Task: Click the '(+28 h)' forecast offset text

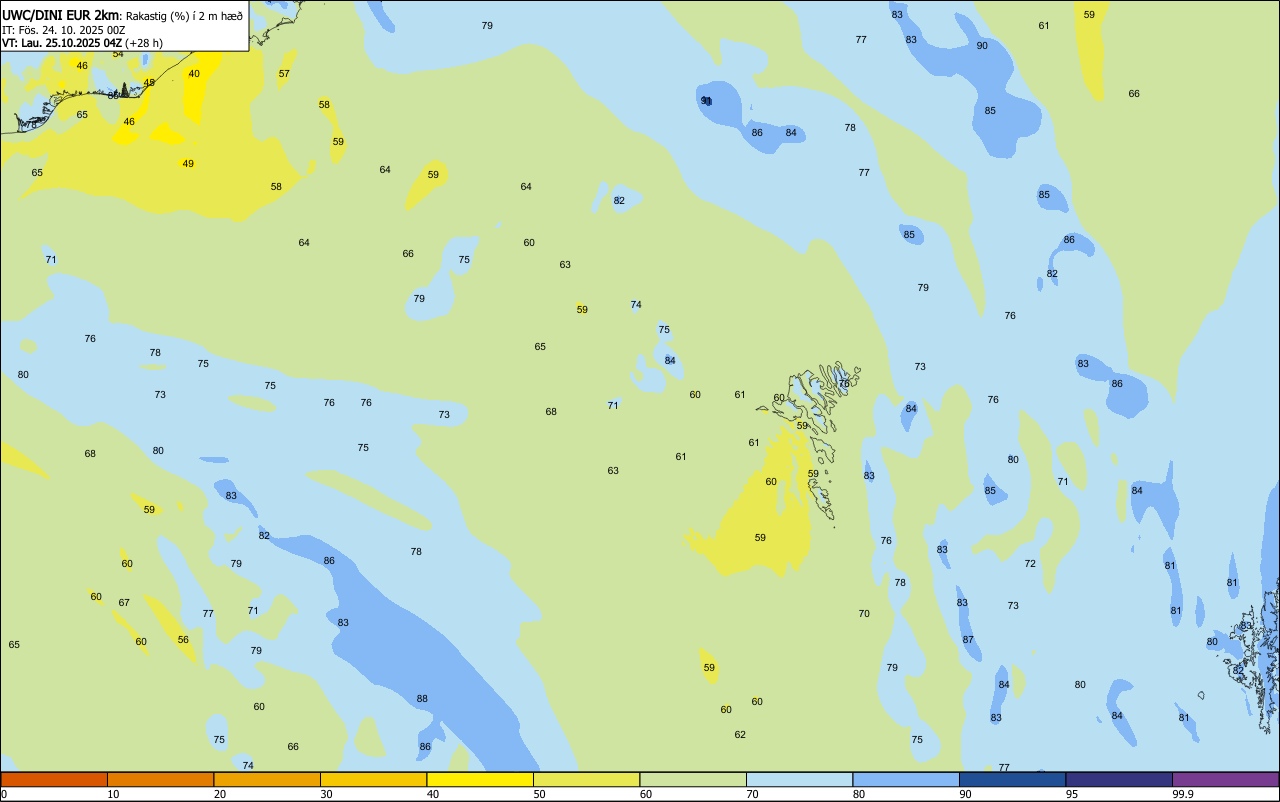Action: [144, 43]
